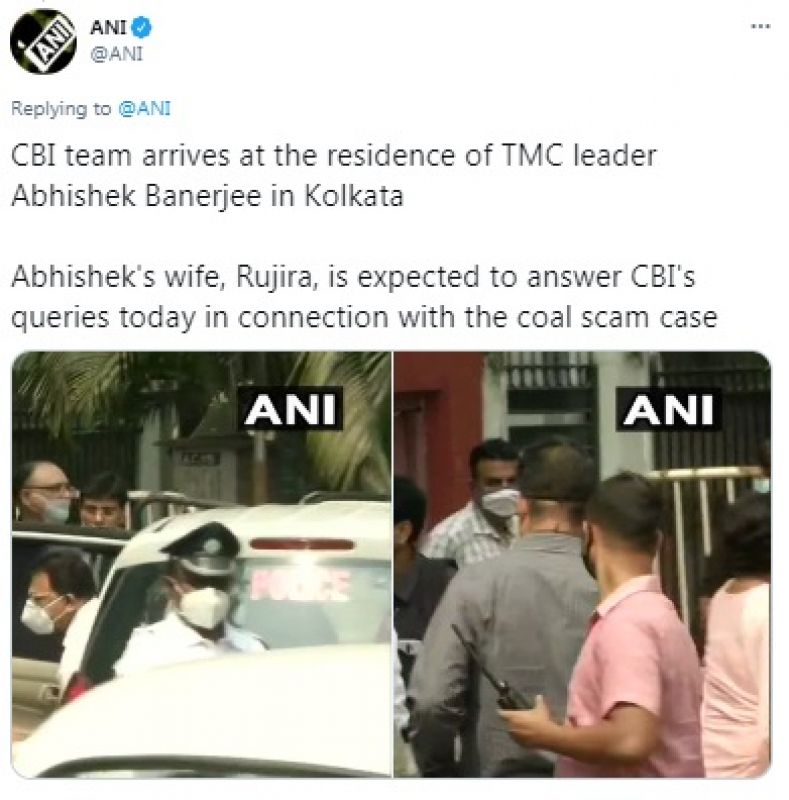Click the POLICE lettering on the car windshield
The image size is (789, 800).
(300, 585)
